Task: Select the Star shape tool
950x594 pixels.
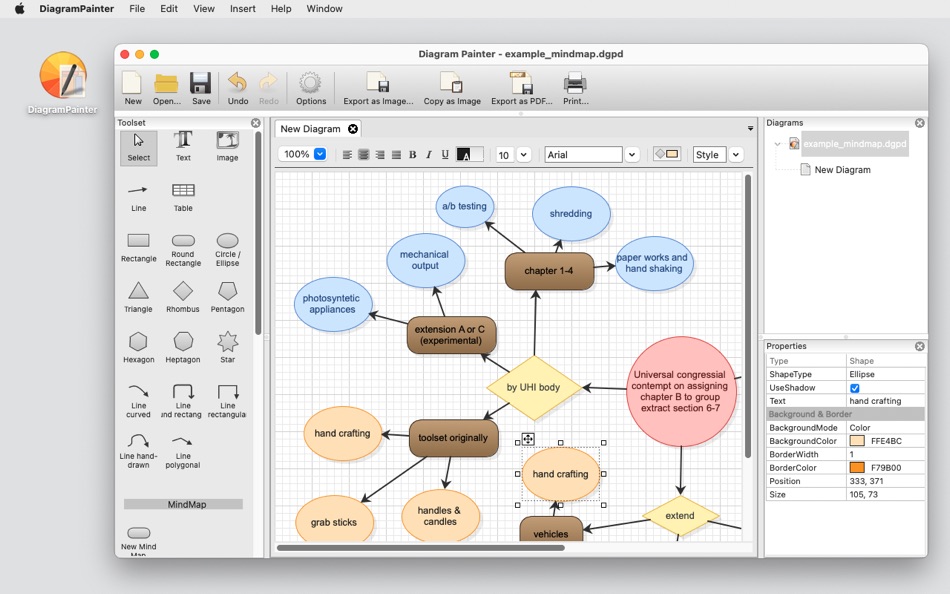Action: click(x=227, y=347)
